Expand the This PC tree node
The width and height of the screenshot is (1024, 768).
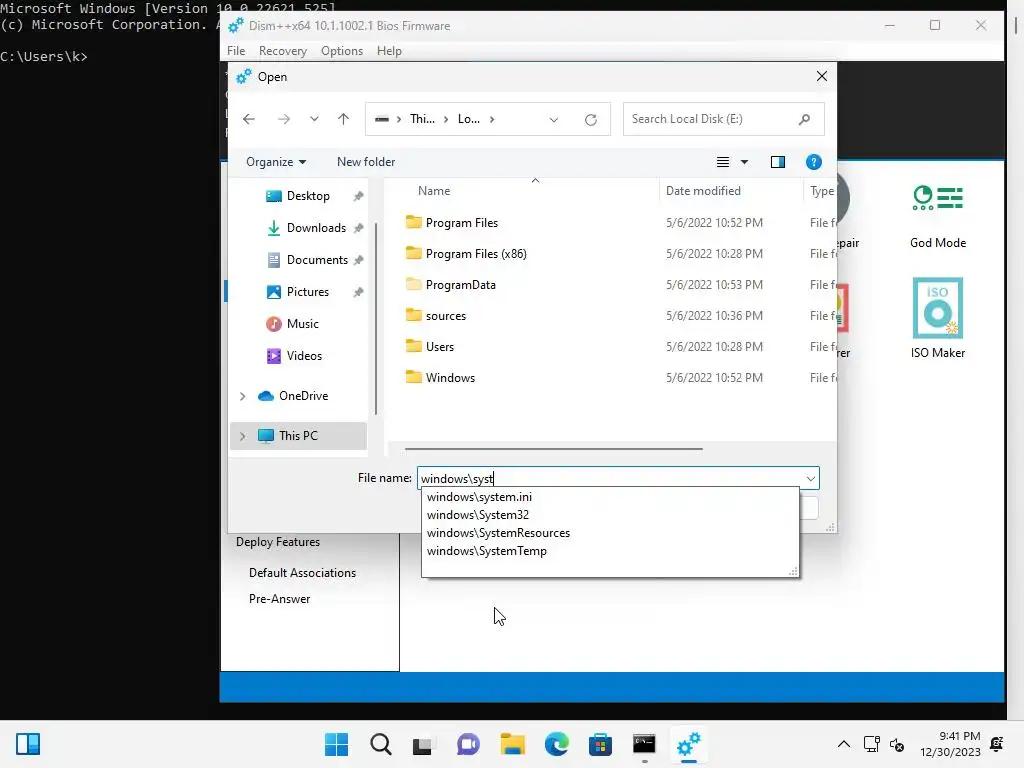click(x=242, y=436)
